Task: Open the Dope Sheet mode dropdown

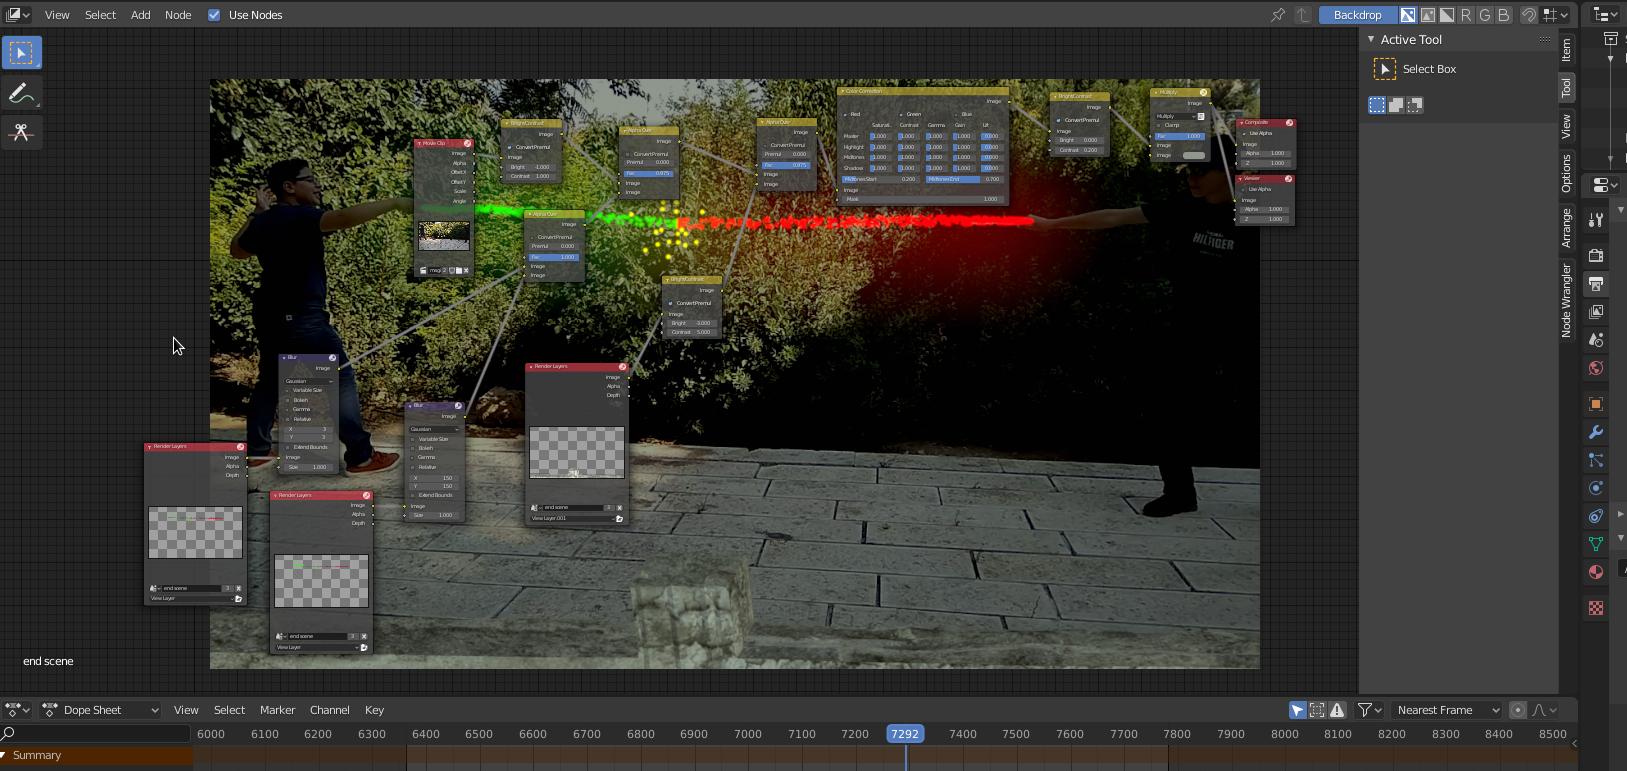Action: tap(101, 710)
